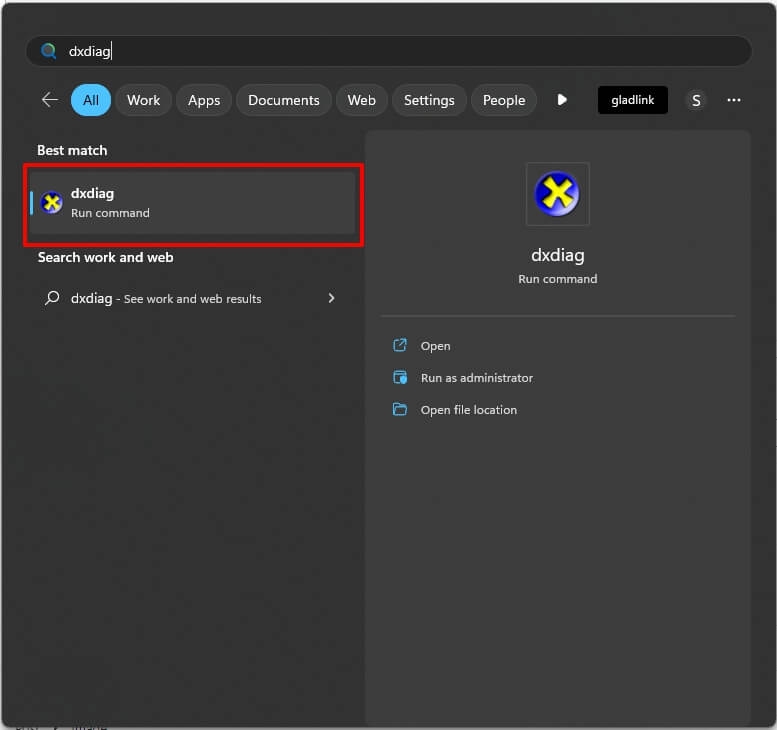
Task: Open the three-dot more options menu
Action: pos(733,100)
